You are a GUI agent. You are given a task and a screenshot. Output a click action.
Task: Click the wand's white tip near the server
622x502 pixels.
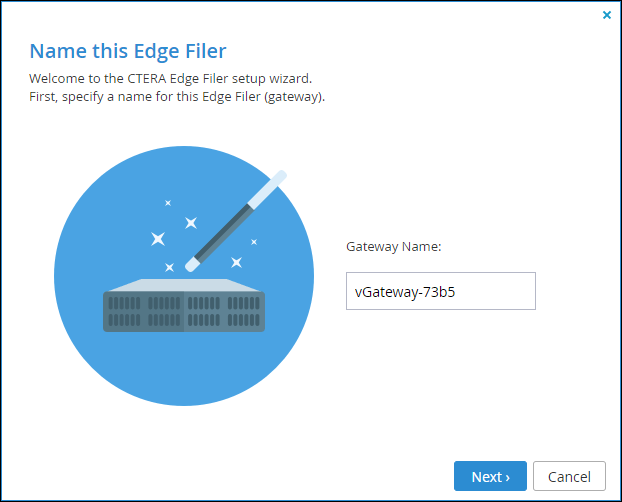[x=192, y=264]
